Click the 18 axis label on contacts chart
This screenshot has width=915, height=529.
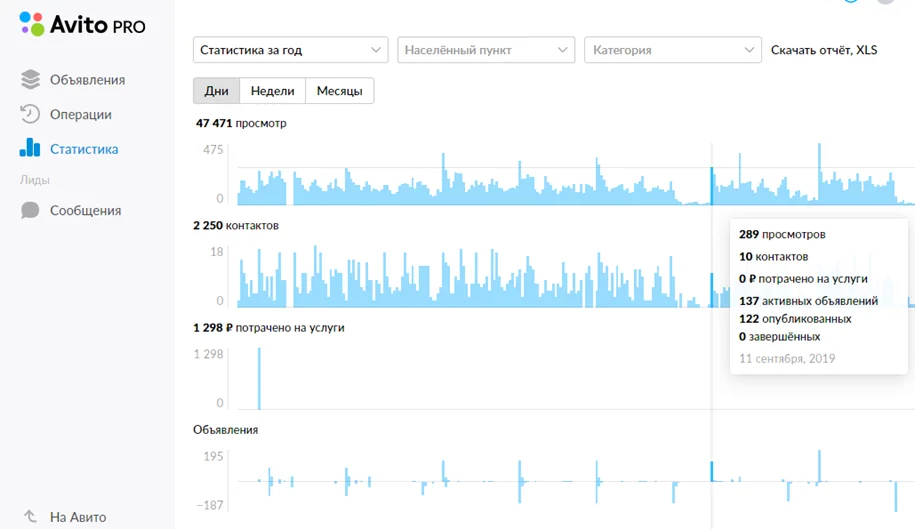click(216, 252)
